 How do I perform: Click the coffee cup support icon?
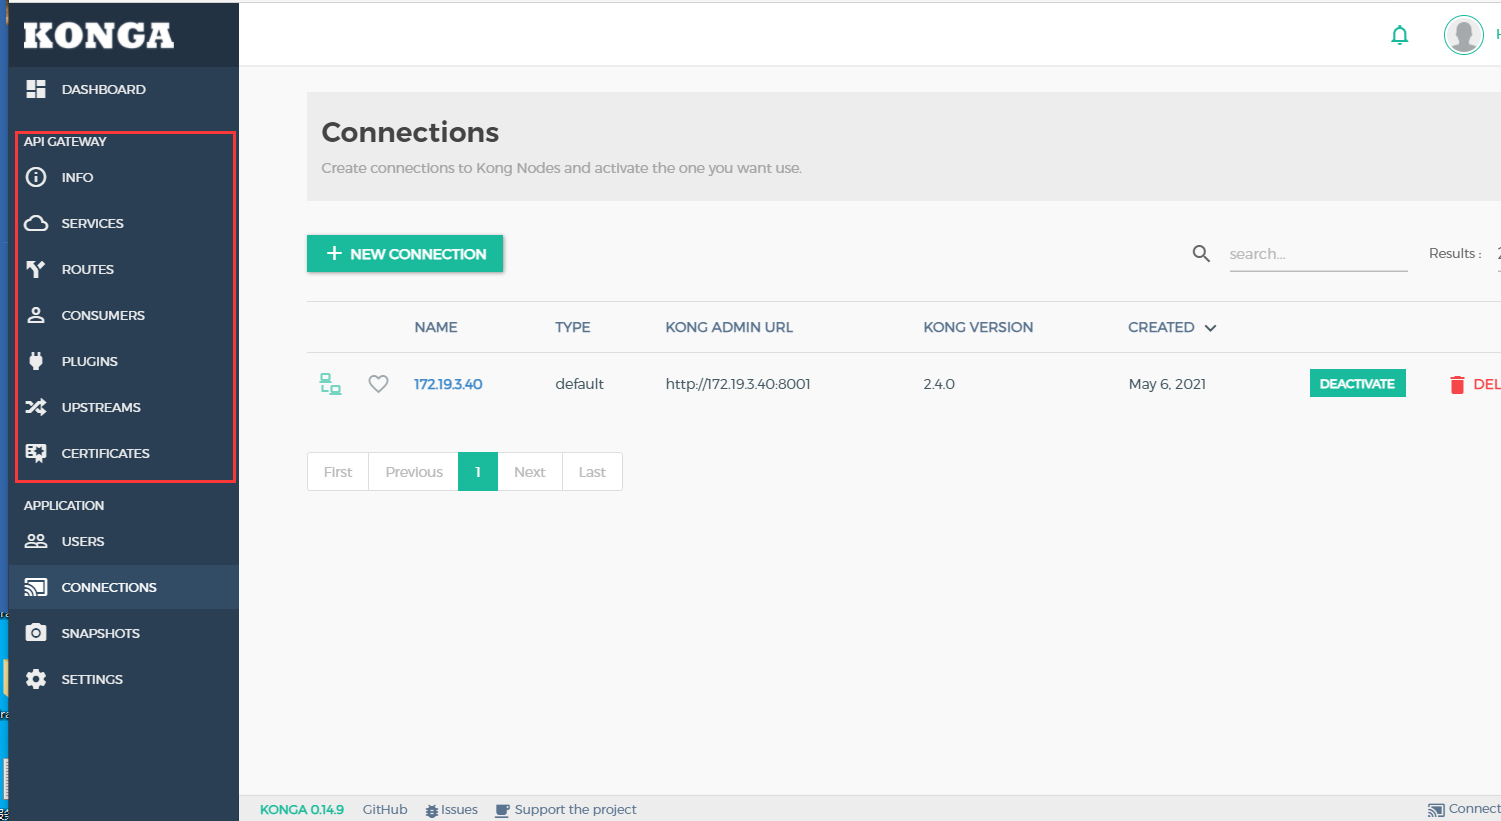[502, 810]
